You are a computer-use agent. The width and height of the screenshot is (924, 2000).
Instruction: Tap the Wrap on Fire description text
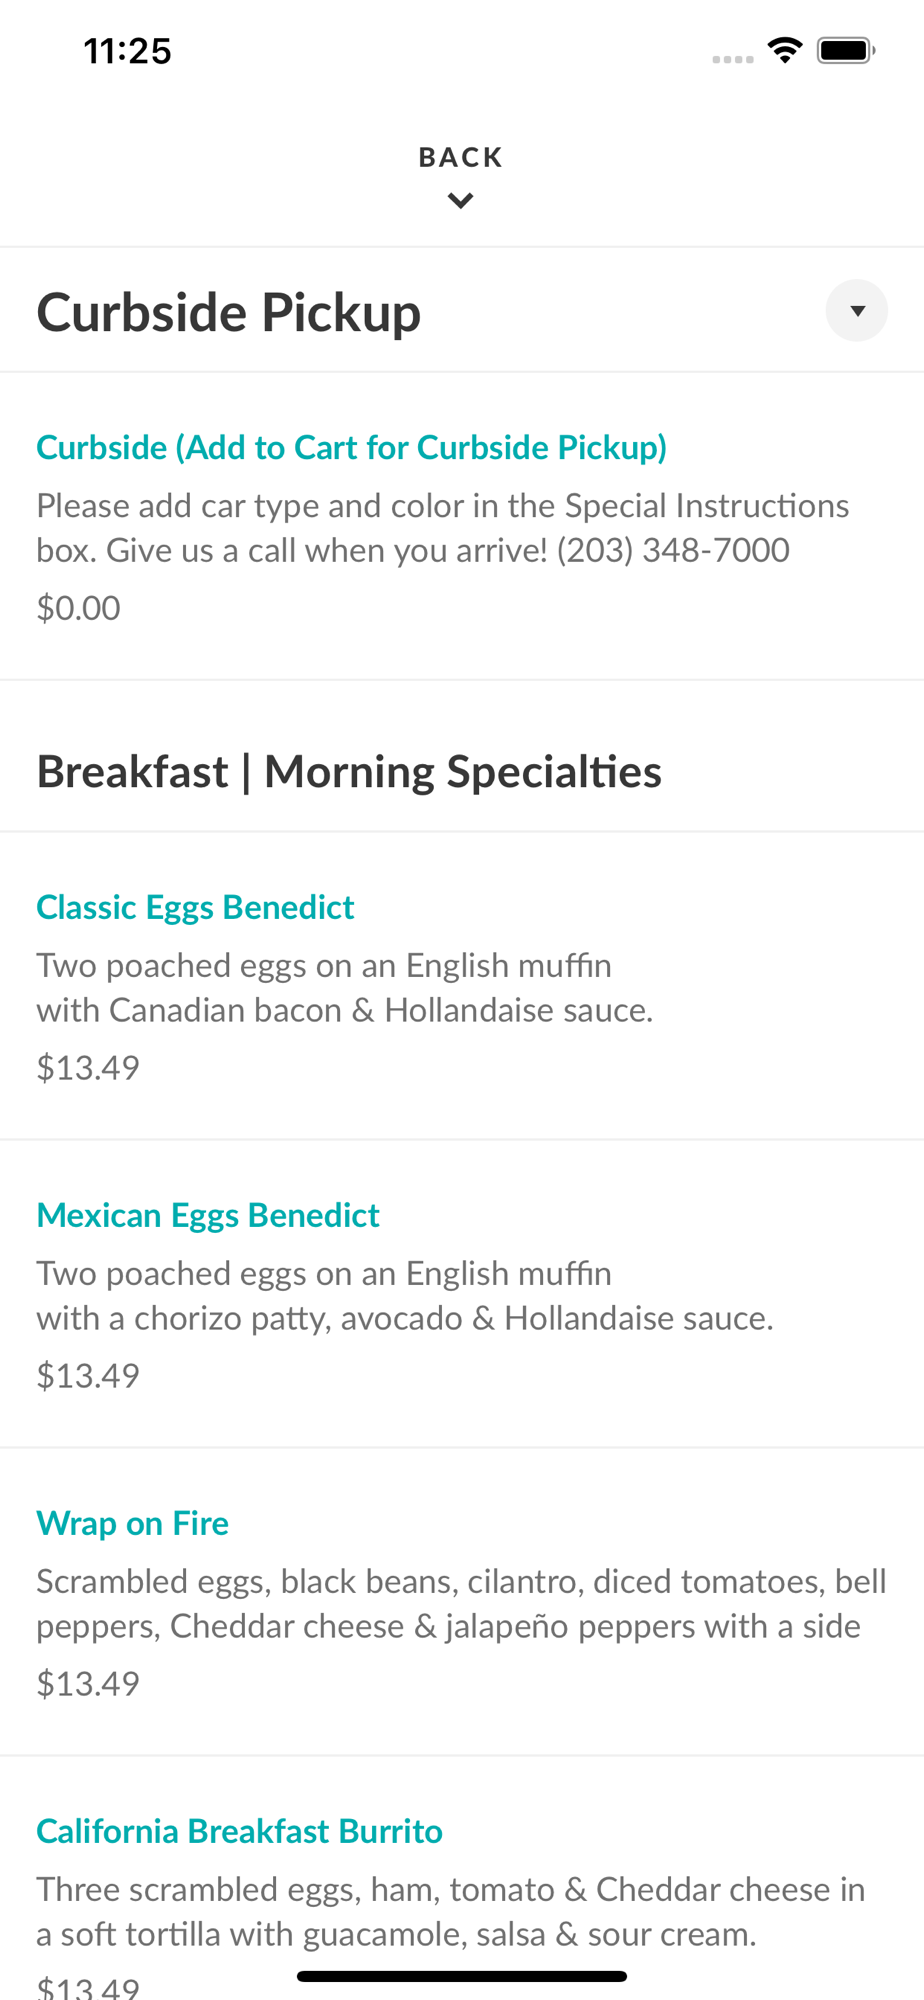(462, 1604)
